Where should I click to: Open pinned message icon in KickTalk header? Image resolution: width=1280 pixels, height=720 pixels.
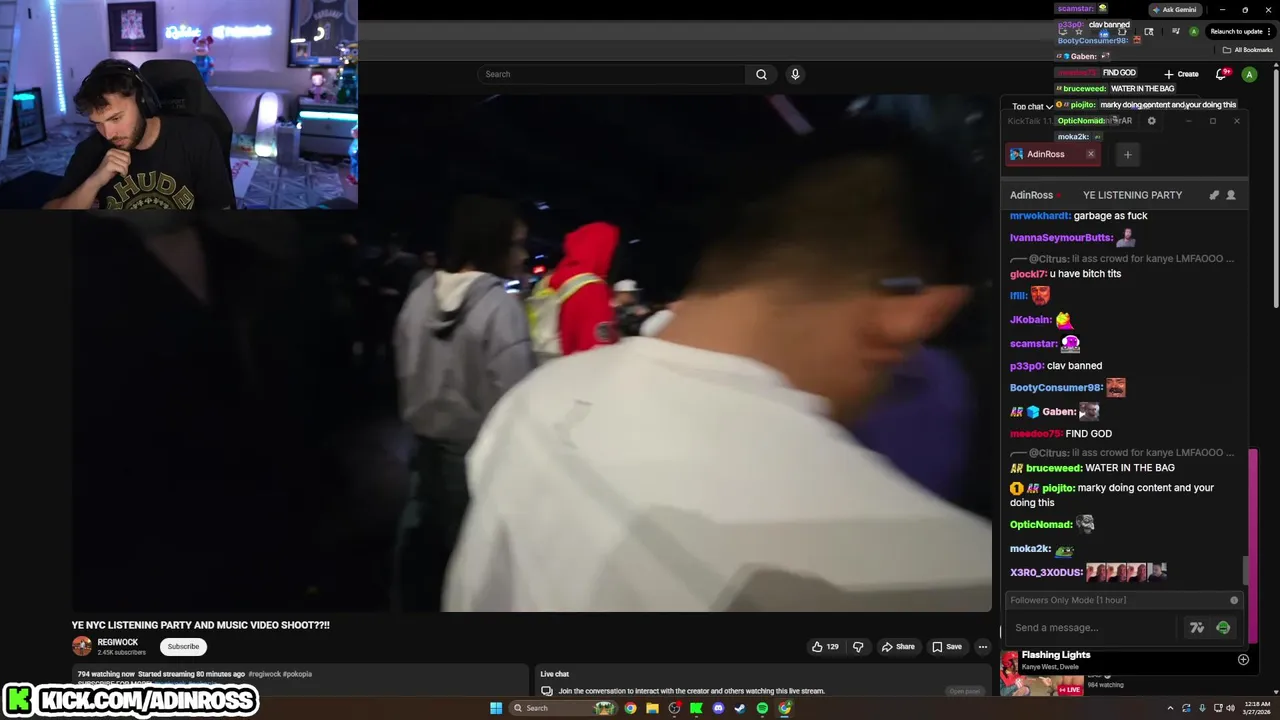click(x=1214, y=195)
